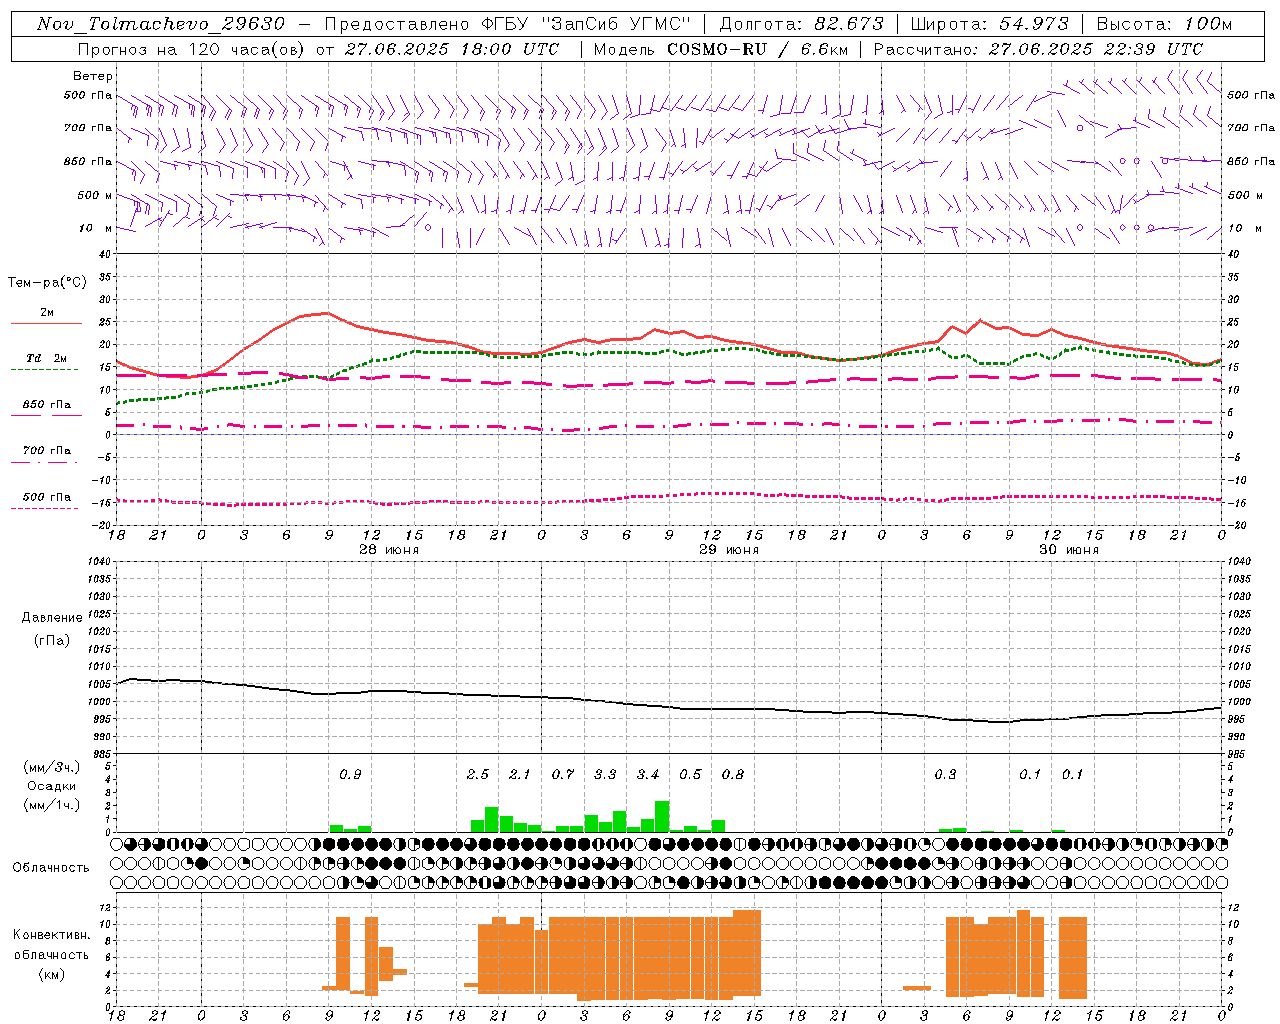Image resolution: width=1280 pixels, height=1024 pixels.
Task: Click the left-axis 500 м wind level label
Action: 95,195
